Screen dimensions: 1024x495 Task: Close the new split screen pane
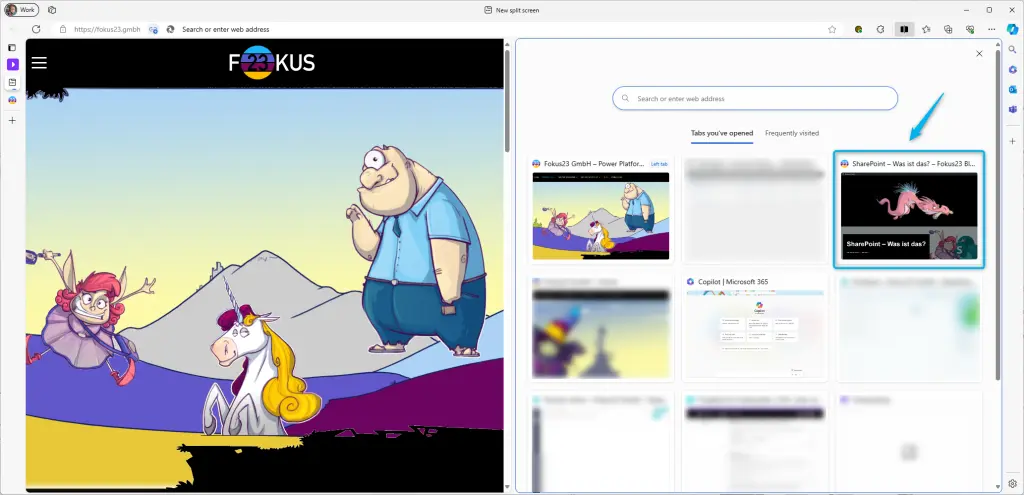[x=979, y=54]
